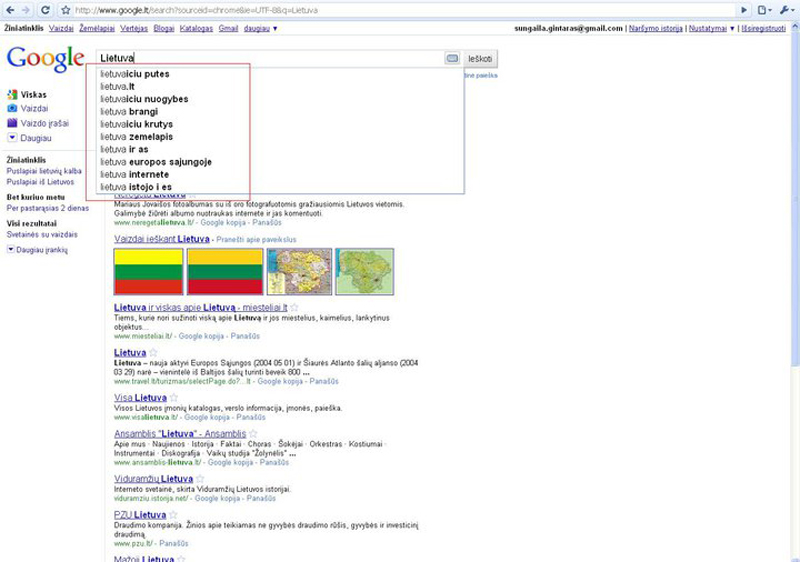Open Vaizdai ieškant Lietuva link

pos(162,239)
